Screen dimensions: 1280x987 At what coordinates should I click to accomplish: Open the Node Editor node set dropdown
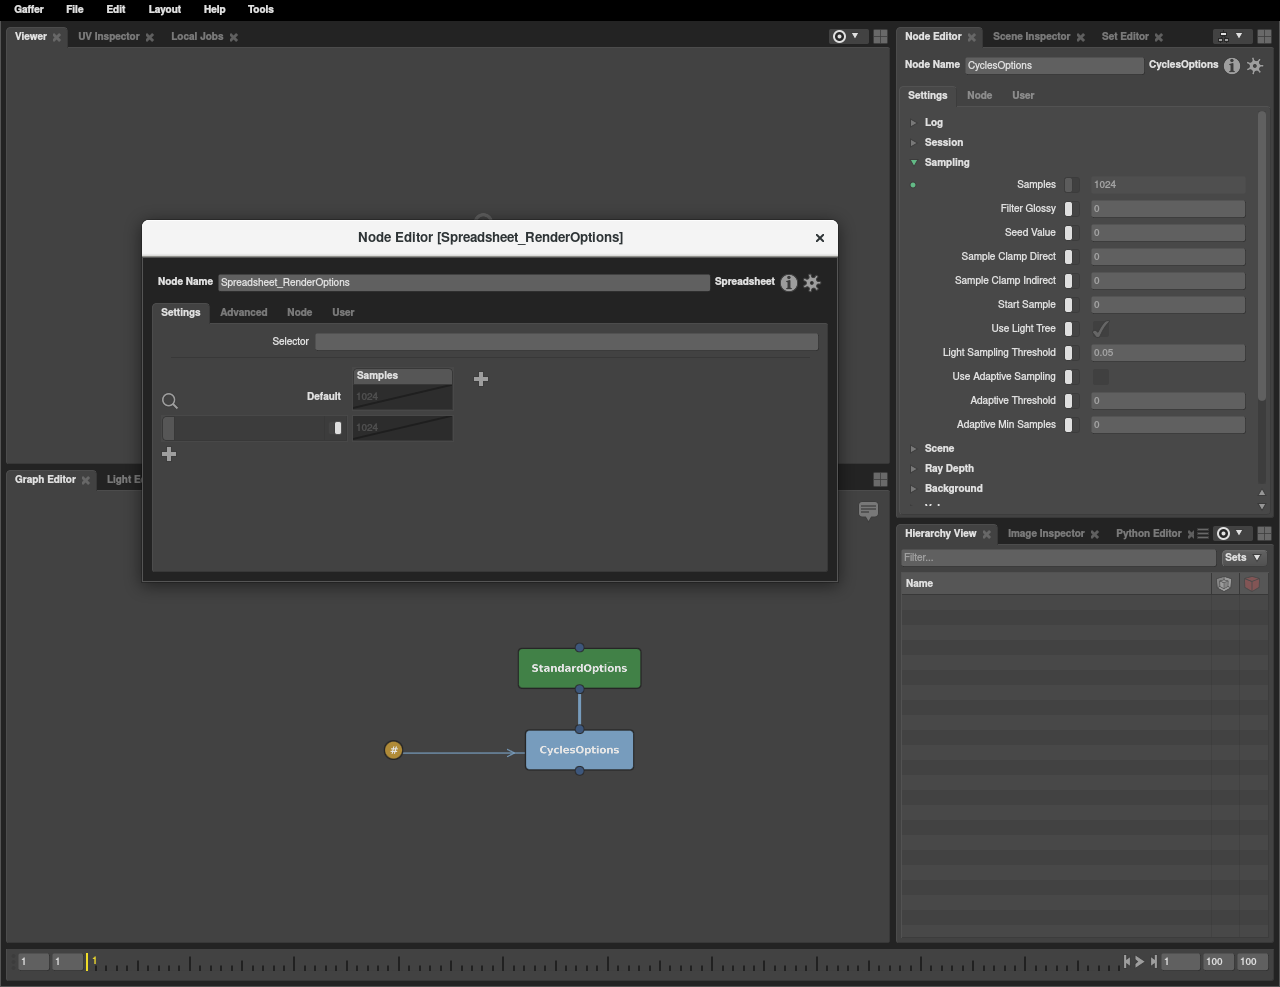coord(1231,36)
